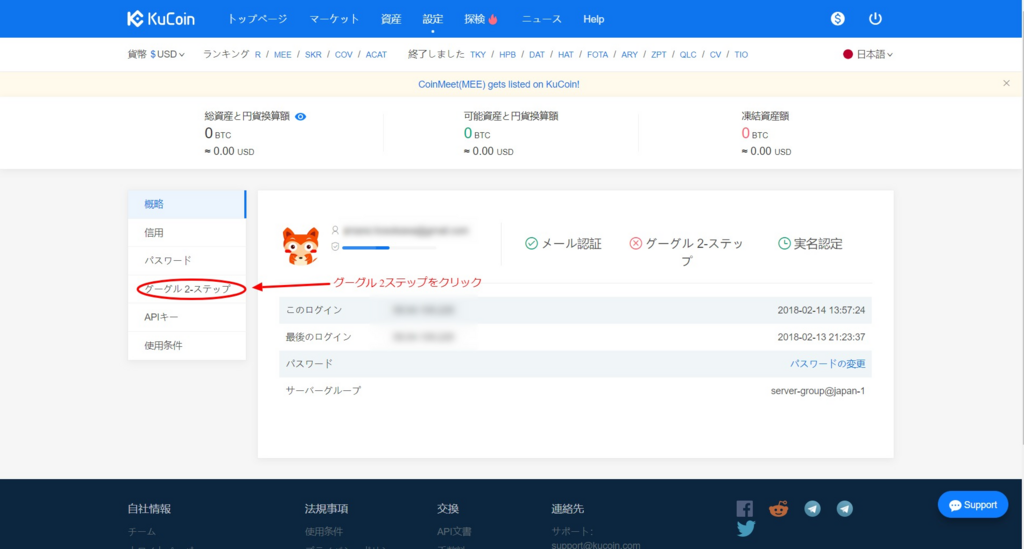Click the first Telegram icon in footer
Viewport: 1024px width, 549px height.
coord(812,508)
